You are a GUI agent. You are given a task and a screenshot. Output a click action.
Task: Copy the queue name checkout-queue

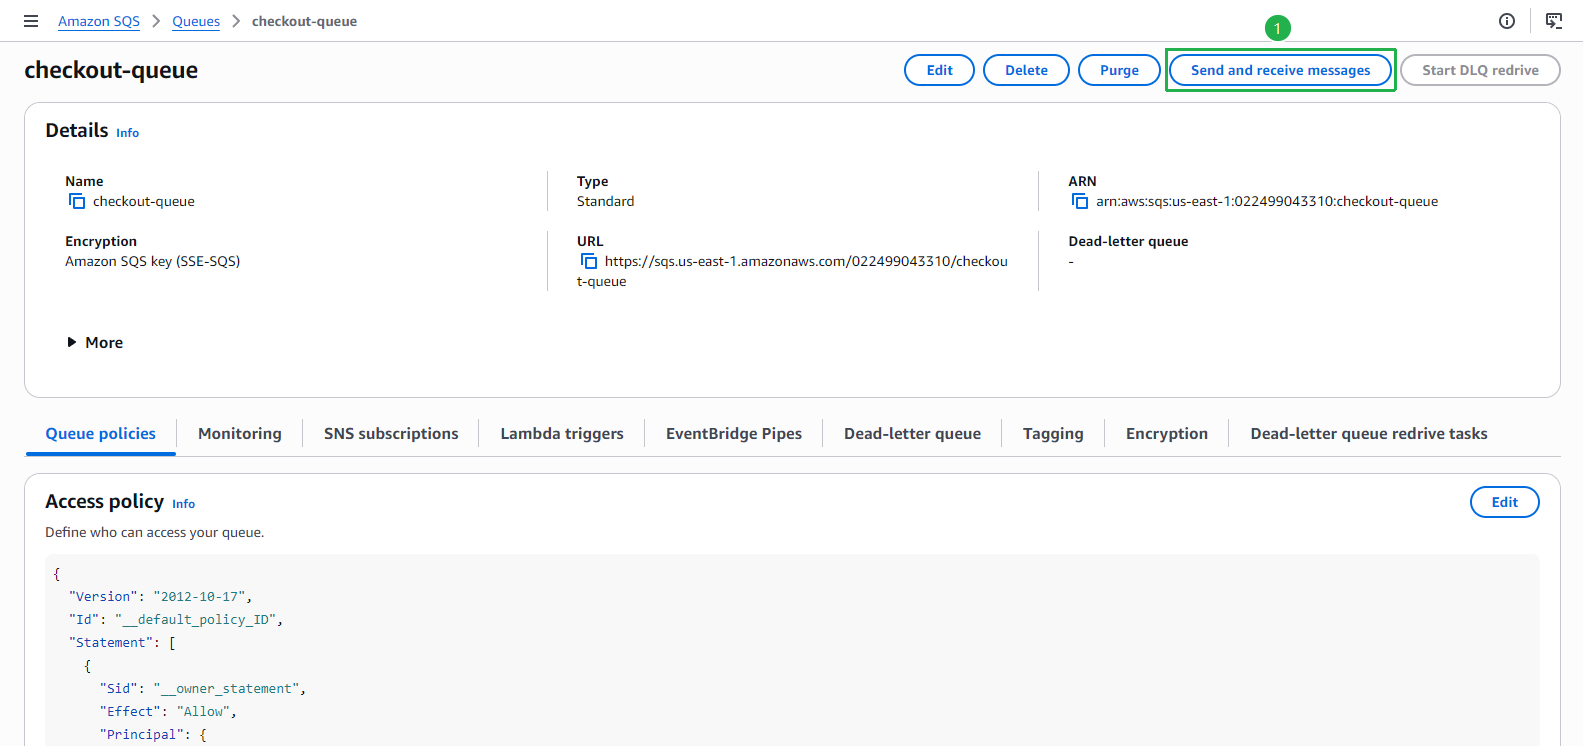(77, 201)
